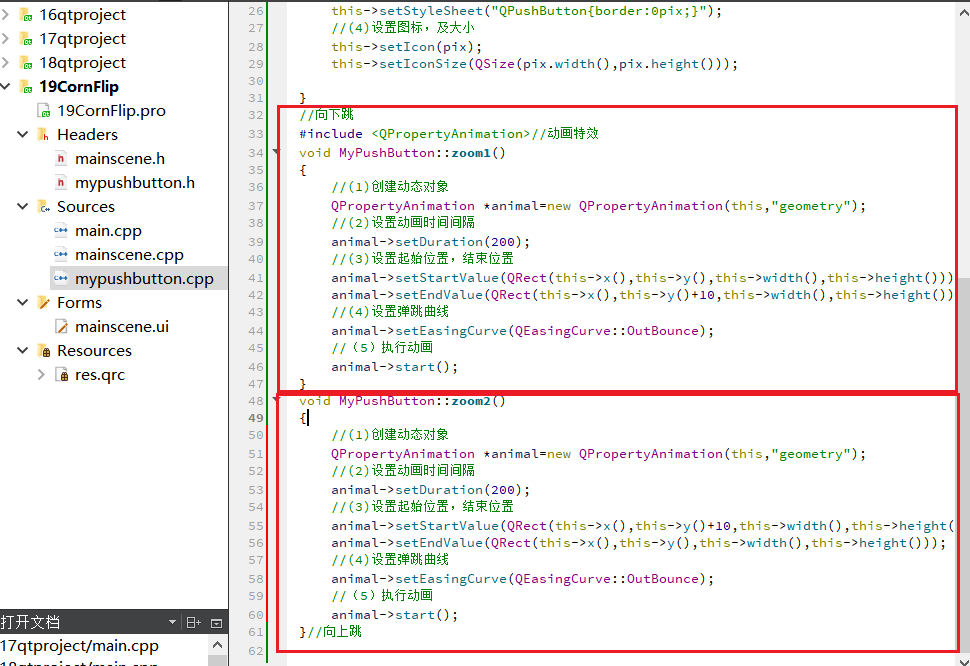Image resolution: width=970 pixels, height=666 pixels.
Task: Expand the 17qtproject tree node
Action: click(6, 38)
